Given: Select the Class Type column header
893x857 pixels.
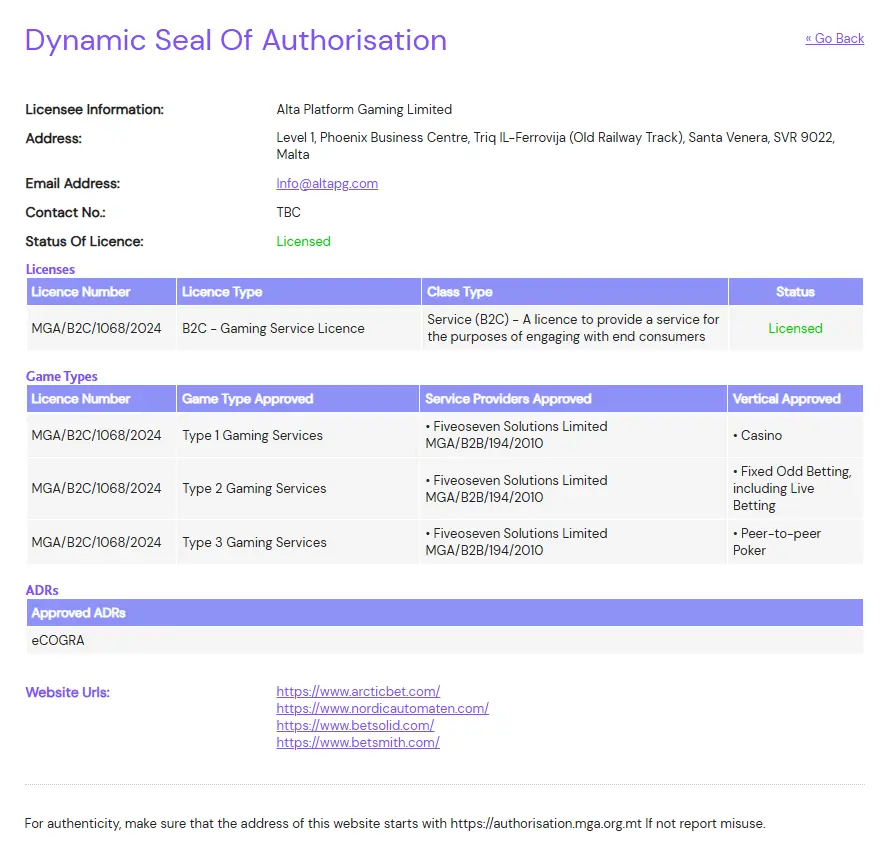Looking at the screenshot, I should [x=459, y=292].
